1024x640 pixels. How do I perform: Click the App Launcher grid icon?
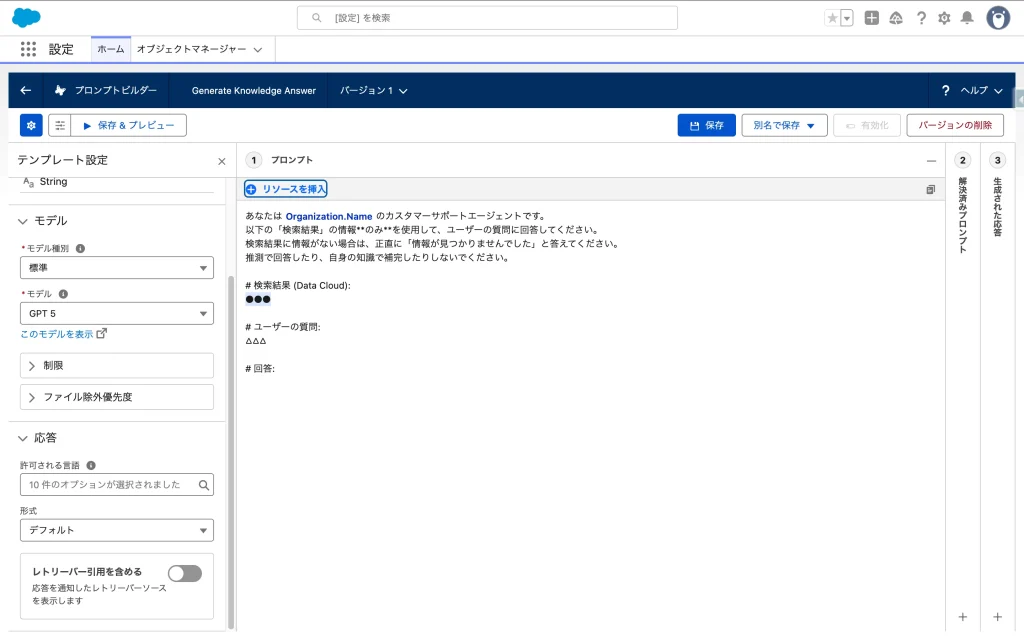point(28,49)
